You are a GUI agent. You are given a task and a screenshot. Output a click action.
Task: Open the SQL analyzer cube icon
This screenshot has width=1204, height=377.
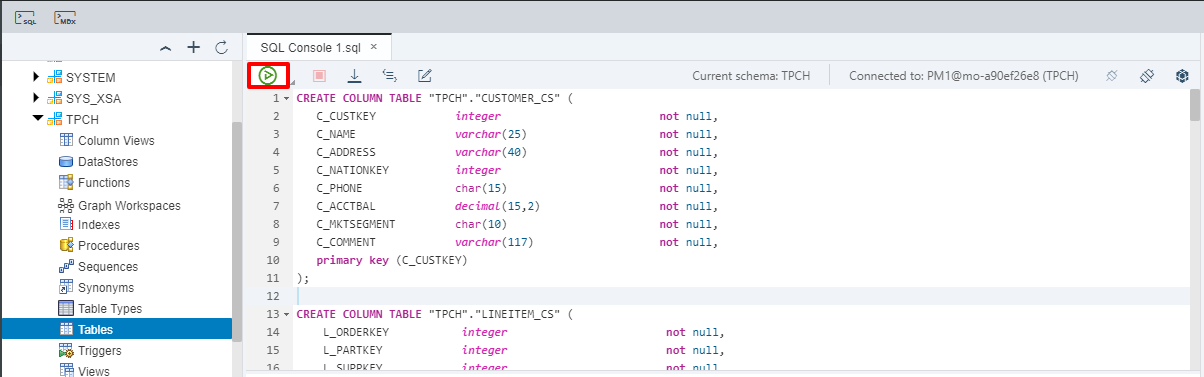(1182, 75)
